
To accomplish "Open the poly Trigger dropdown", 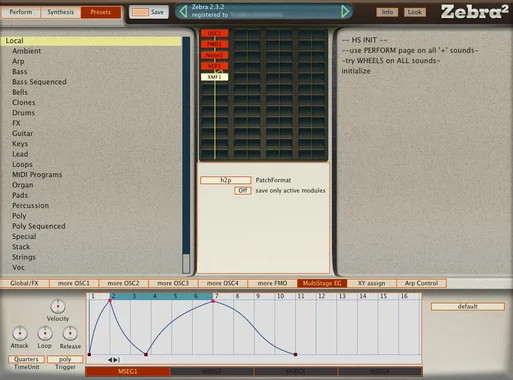I will point(65,359).
